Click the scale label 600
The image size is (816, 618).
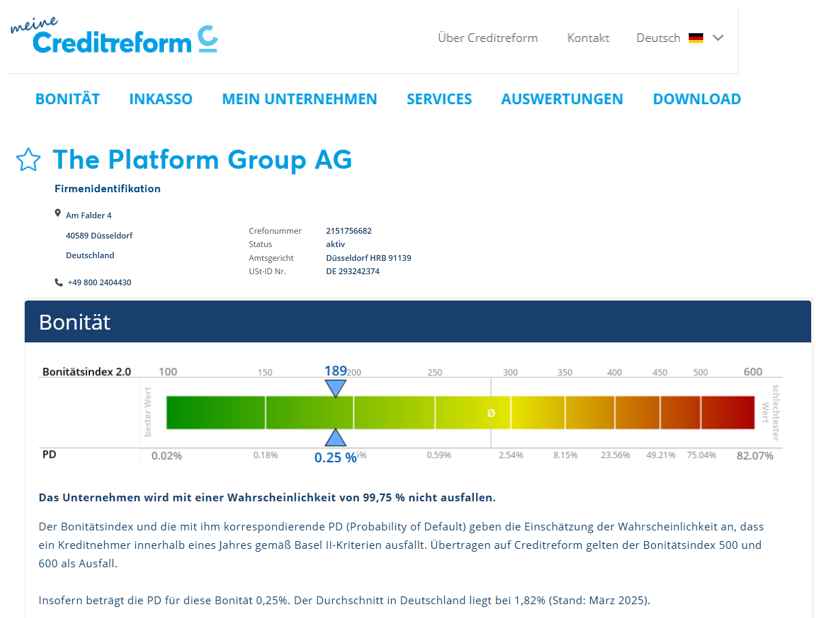click(x=753, y=372)
